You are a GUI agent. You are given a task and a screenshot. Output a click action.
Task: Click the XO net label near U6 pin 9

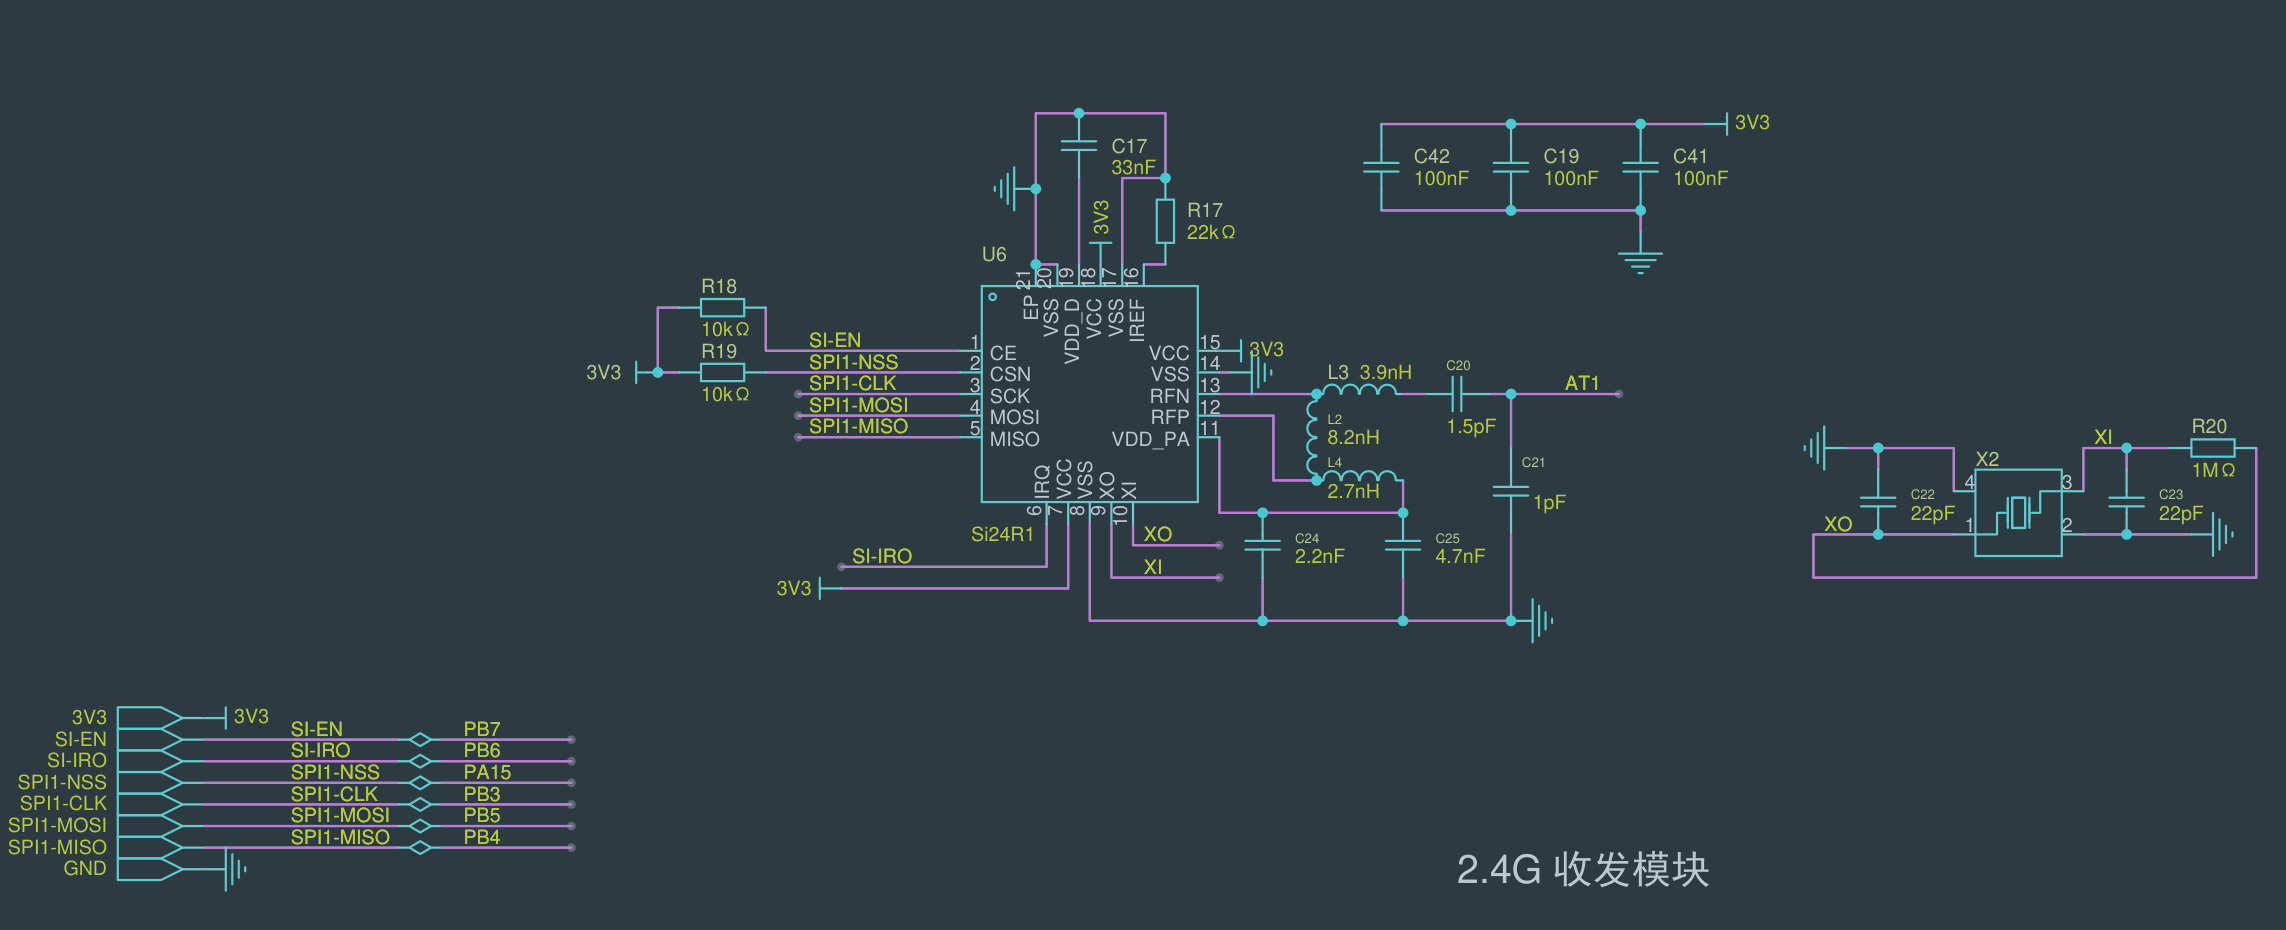coord(1157,534)
